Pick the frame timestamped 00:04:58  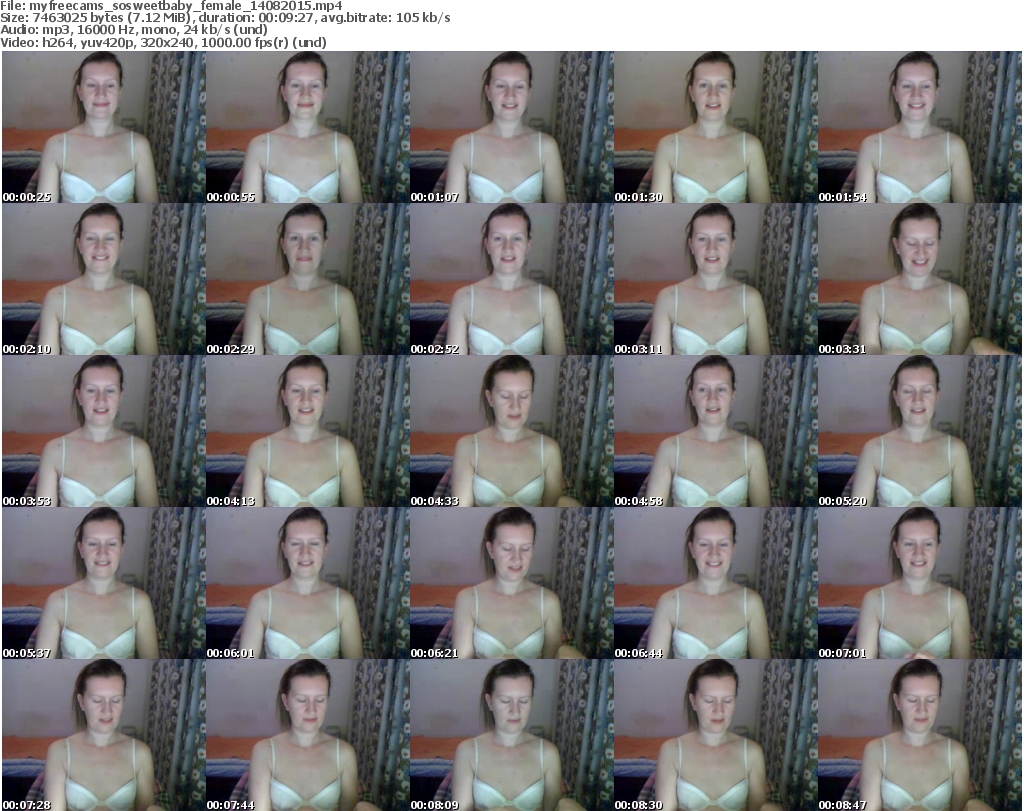(716, 432)
